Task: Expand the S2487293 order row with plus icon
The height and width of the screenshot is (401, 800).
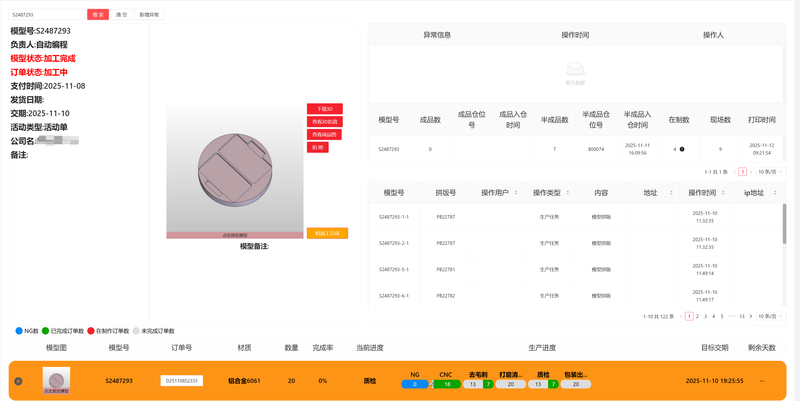Action: tap(18, 381)
